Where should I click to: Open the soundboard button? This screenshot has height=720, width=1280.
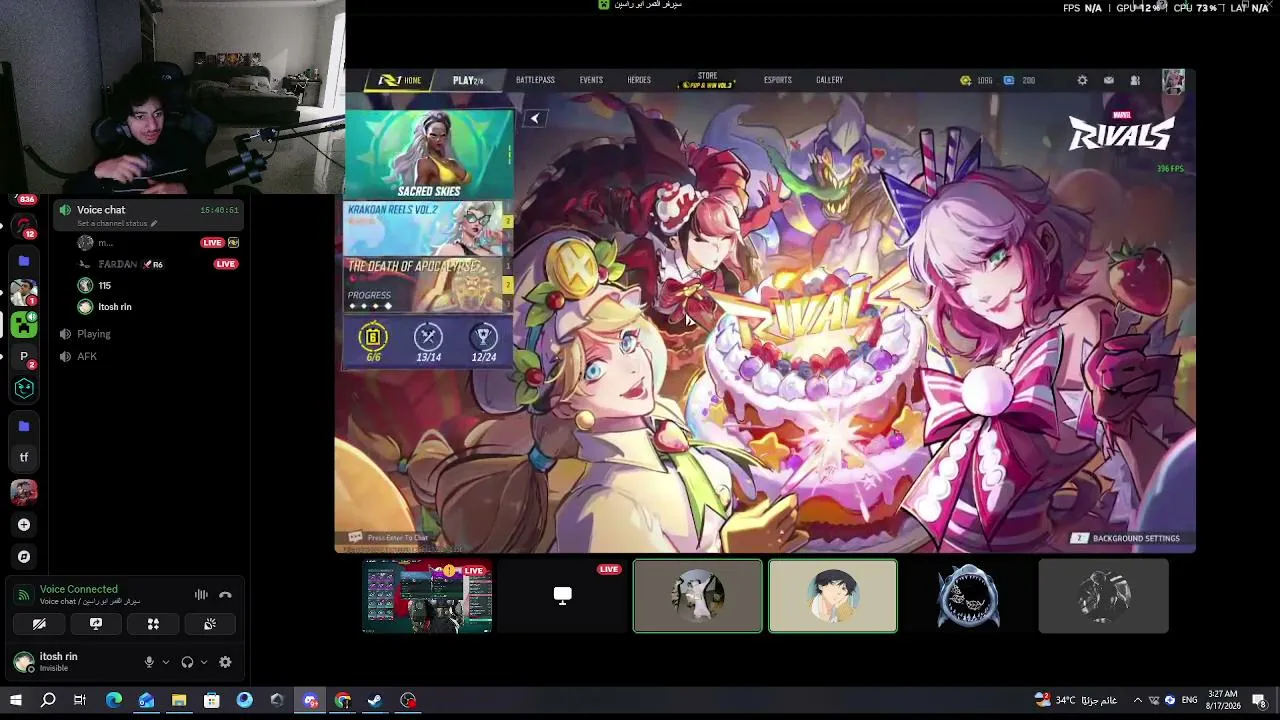point(210,624)
